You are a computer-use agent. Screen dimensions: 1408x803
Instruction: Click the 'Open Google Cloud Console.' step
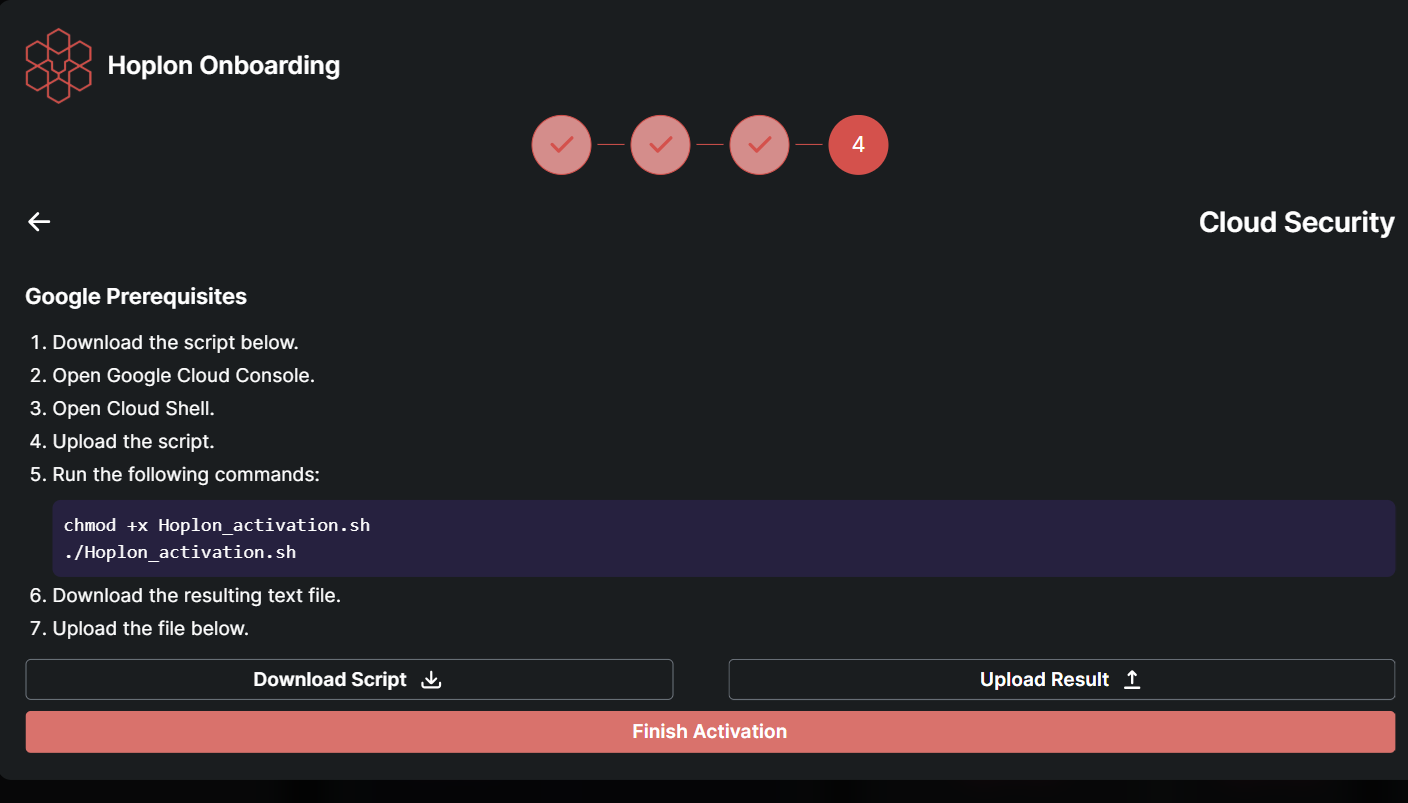point(183,376)
